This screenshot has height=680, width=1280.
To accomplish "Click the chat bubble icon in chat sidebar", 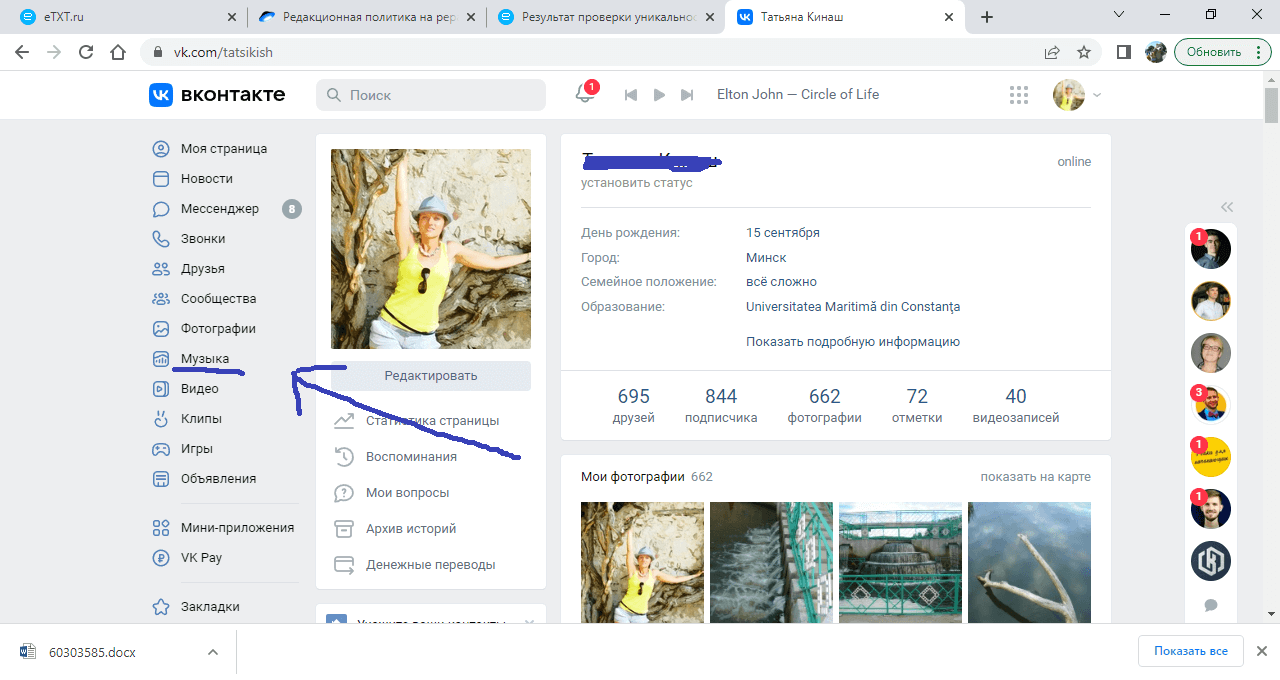I will pyautogui.click(x=1211, y=605).
